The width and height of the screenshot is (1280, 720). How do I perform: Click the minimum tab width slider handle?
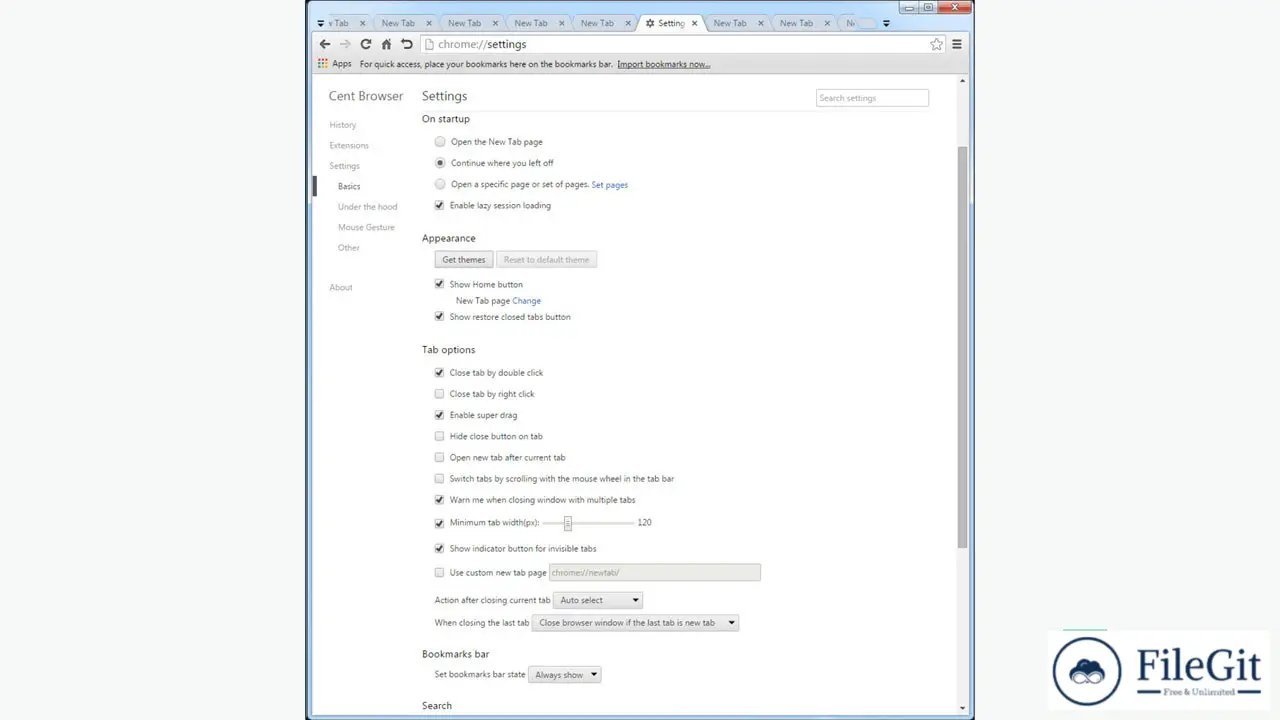[x=567, y=523]
